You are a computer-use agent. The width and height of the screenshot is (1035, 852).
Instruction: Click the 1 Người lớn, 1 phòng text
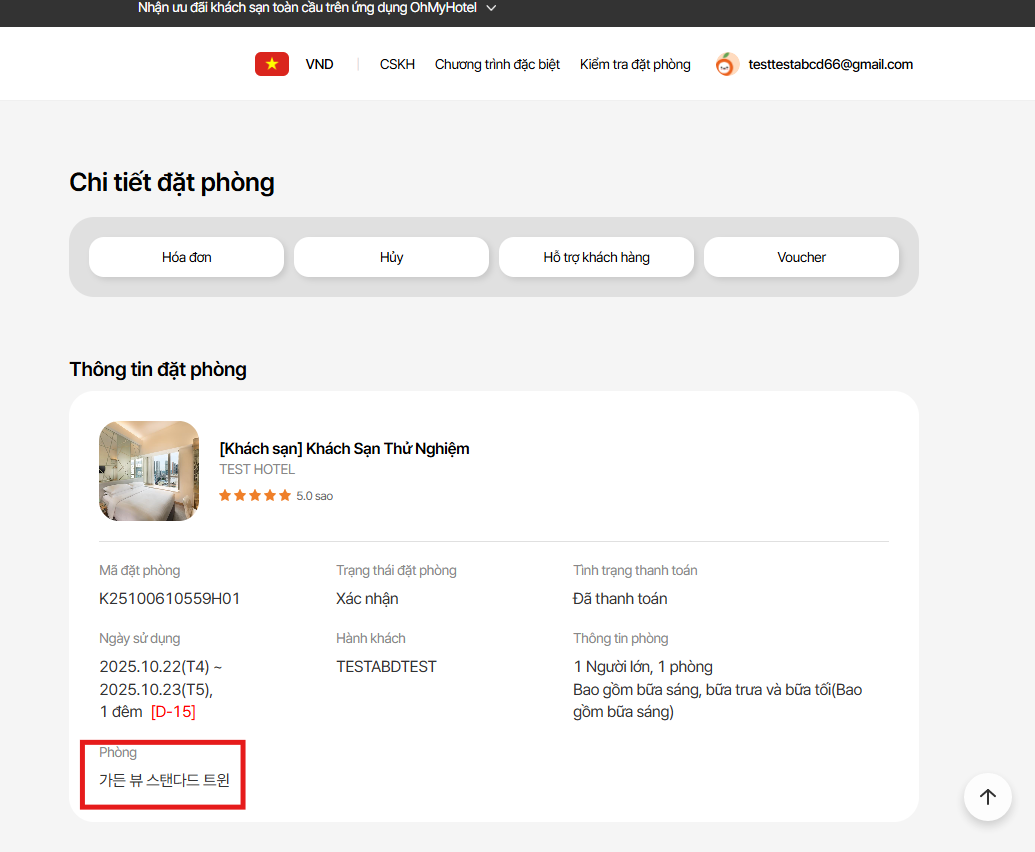(x=643, y=667)
